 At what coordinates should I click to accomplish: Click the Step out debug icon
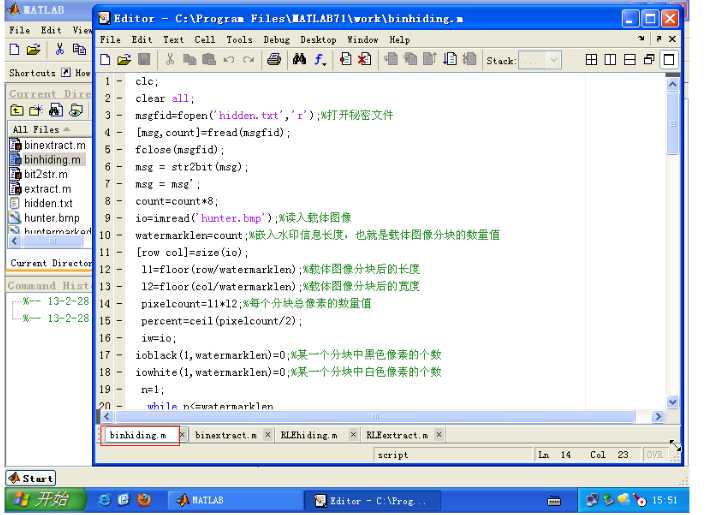[x=430, y=60]
